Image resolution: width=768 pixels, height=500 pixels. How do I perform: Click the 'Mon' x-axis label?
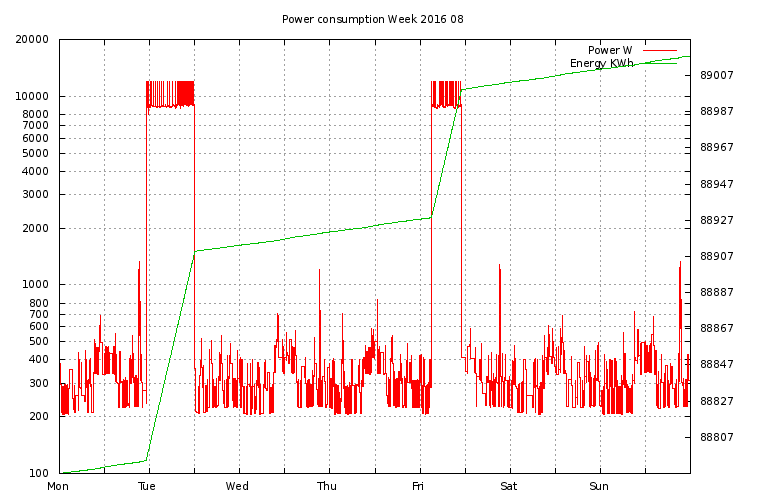point(58,486)
